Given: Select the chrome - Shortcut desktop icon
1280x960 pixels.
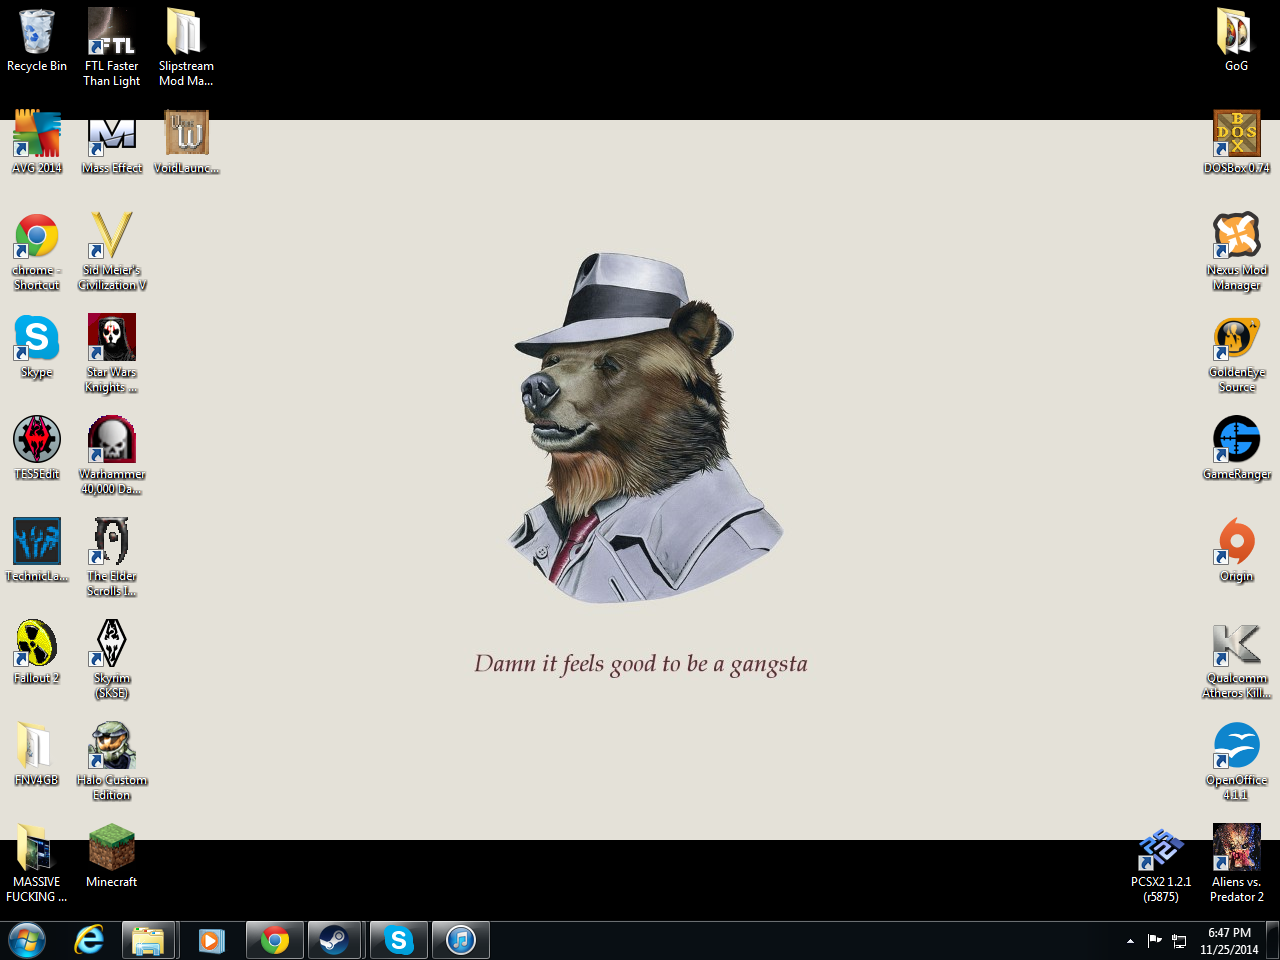Looking at the screenshot, I should pyautogui.click(x=37, y=252).
